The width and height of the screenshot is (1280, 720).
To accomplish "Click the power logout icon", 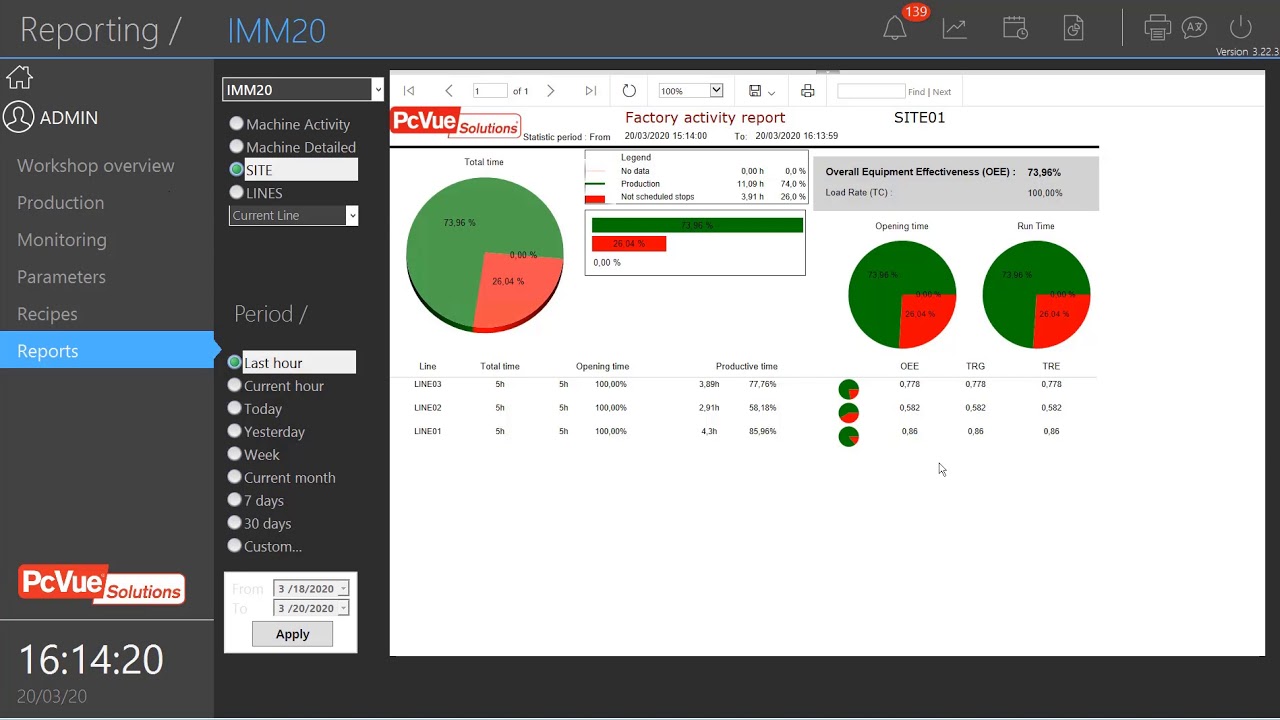I will click(1241, 27).
